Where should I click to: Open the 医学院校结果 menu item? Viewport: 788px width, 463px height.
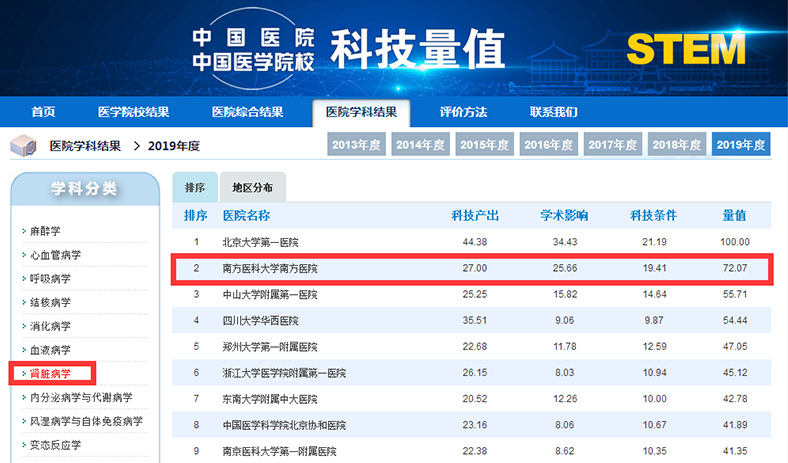coord(133,112)
